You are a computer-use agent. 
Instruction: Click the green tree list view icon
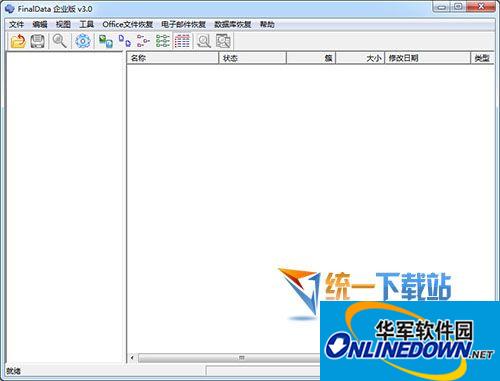163,41
